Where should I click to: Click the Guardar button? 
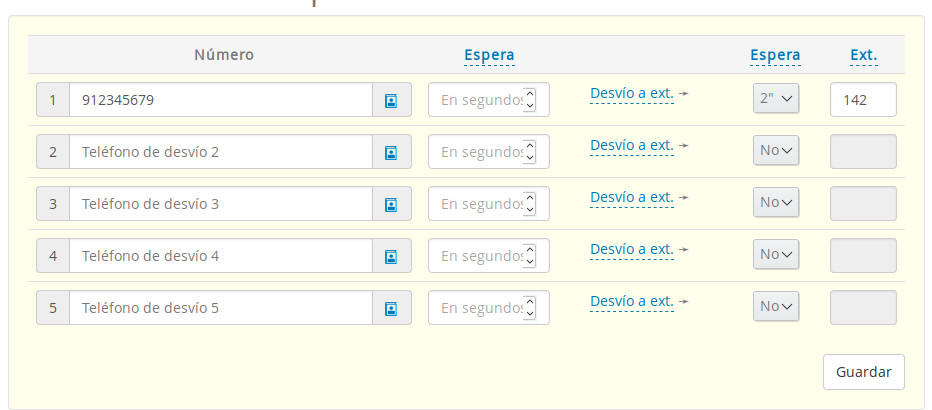tap(863, 371)
